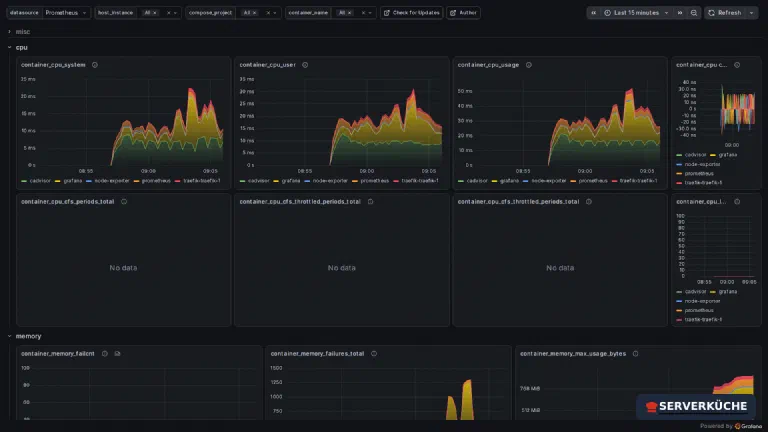Click the container_memory_failcnt panel title
This screenshot has height=432, width=768.
pos(58,353)
